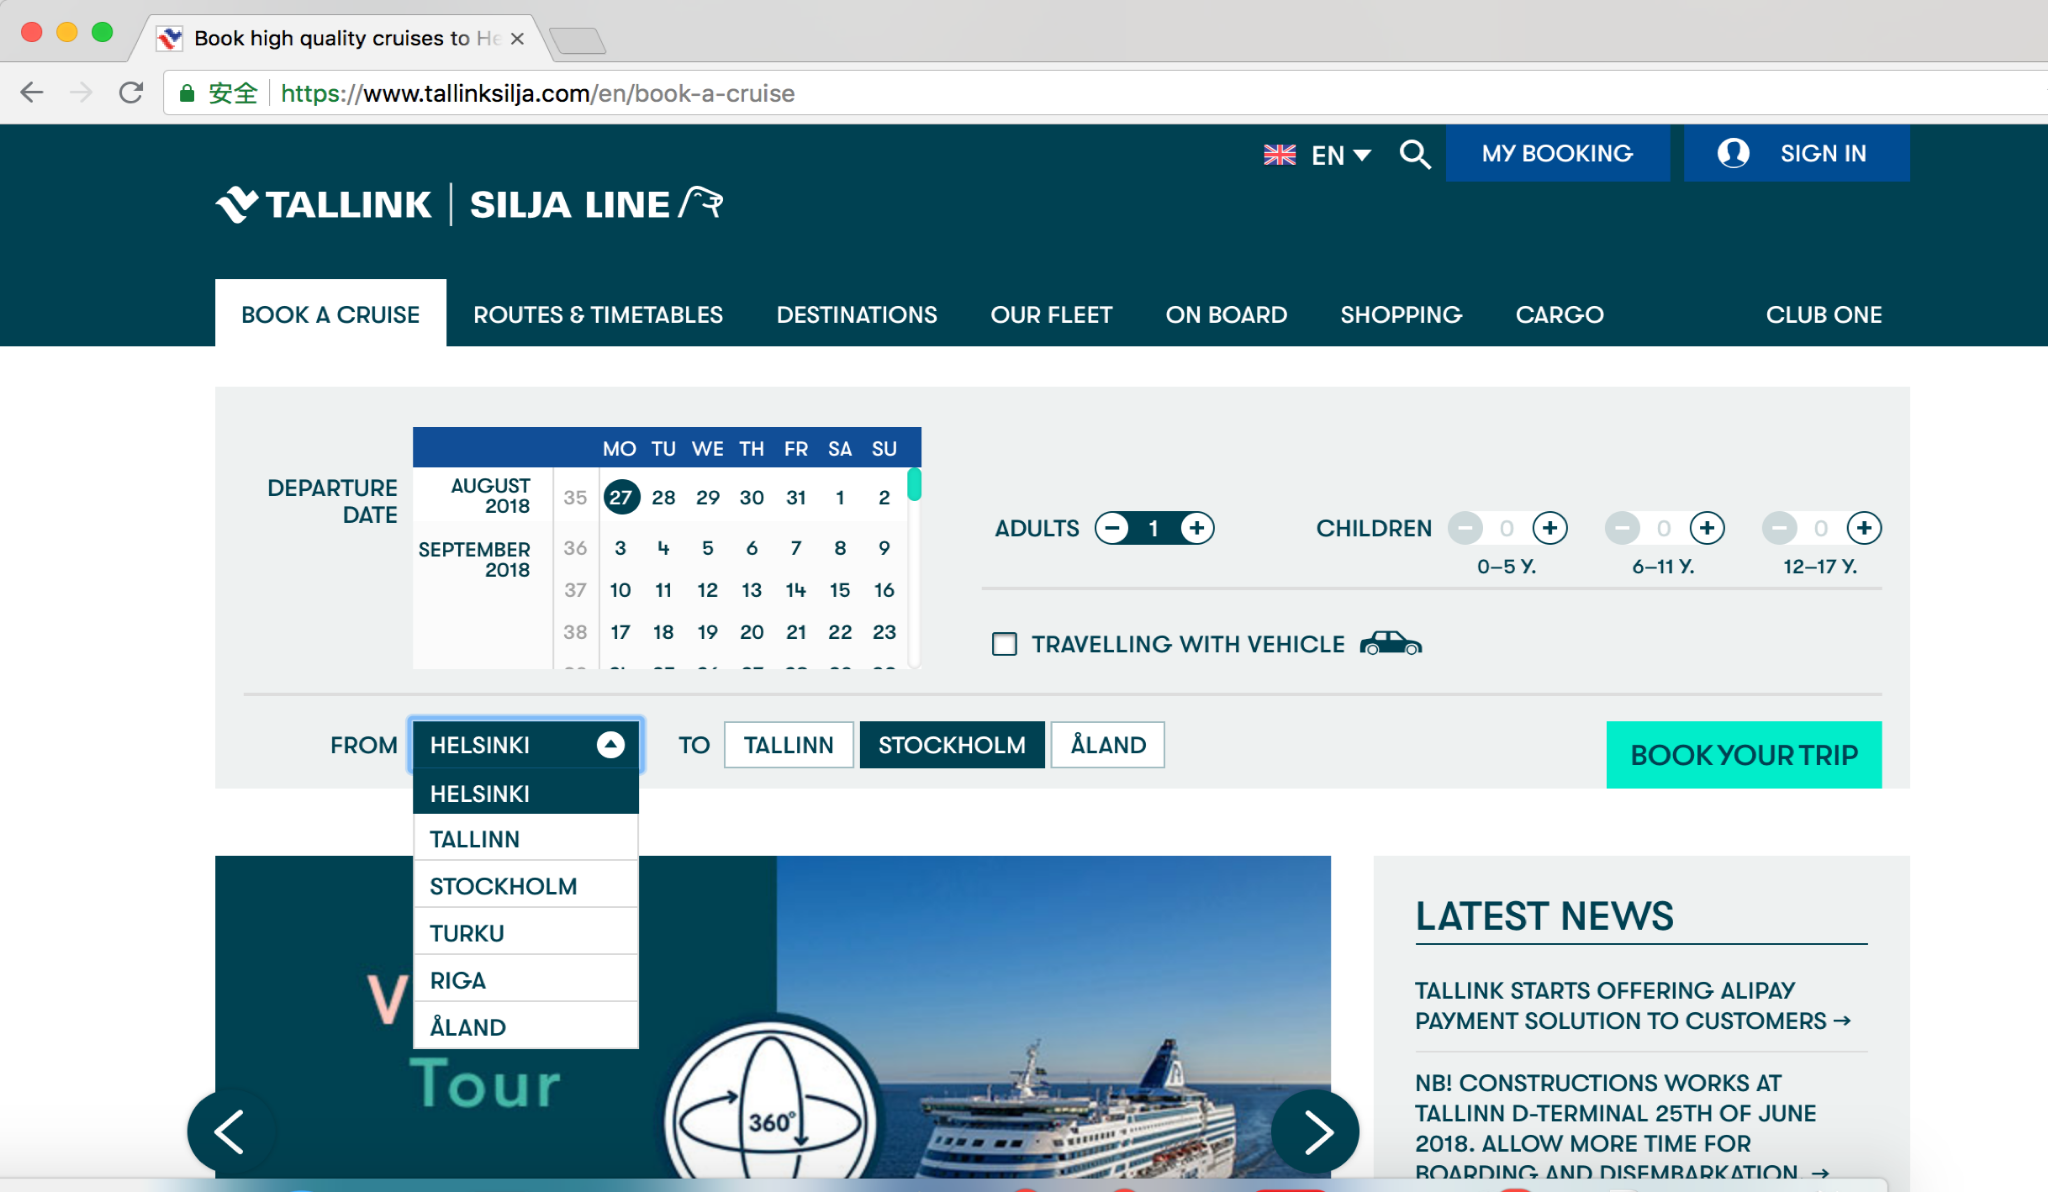
Task: Click the UK flag icon
Action: click(1279, 155)
